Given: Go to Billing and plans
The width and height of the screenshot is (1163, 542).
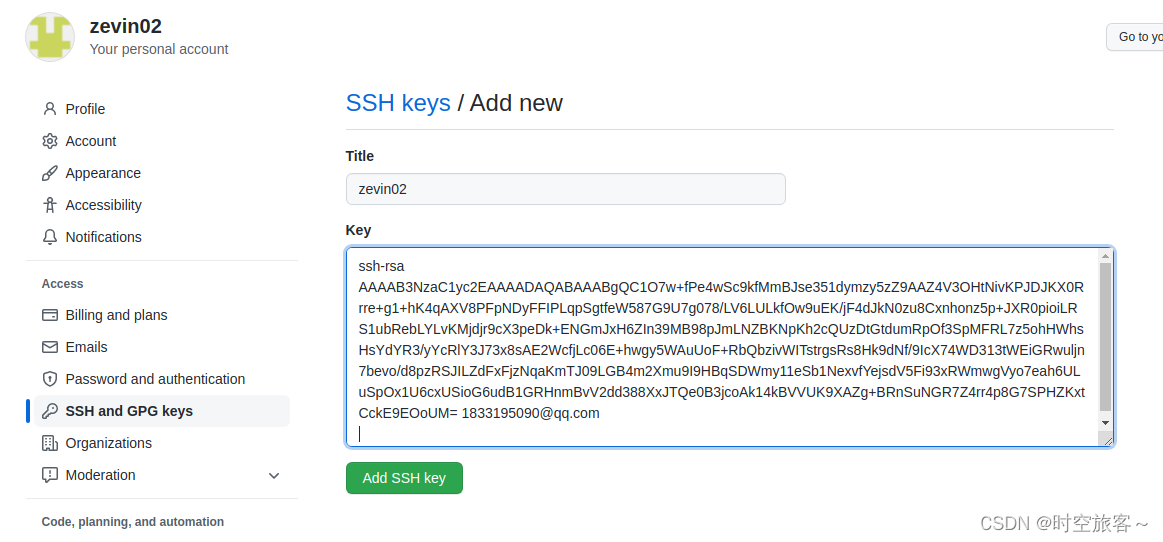Looking at the screenshot, I should pyautogui.click(x=116, y=315).
